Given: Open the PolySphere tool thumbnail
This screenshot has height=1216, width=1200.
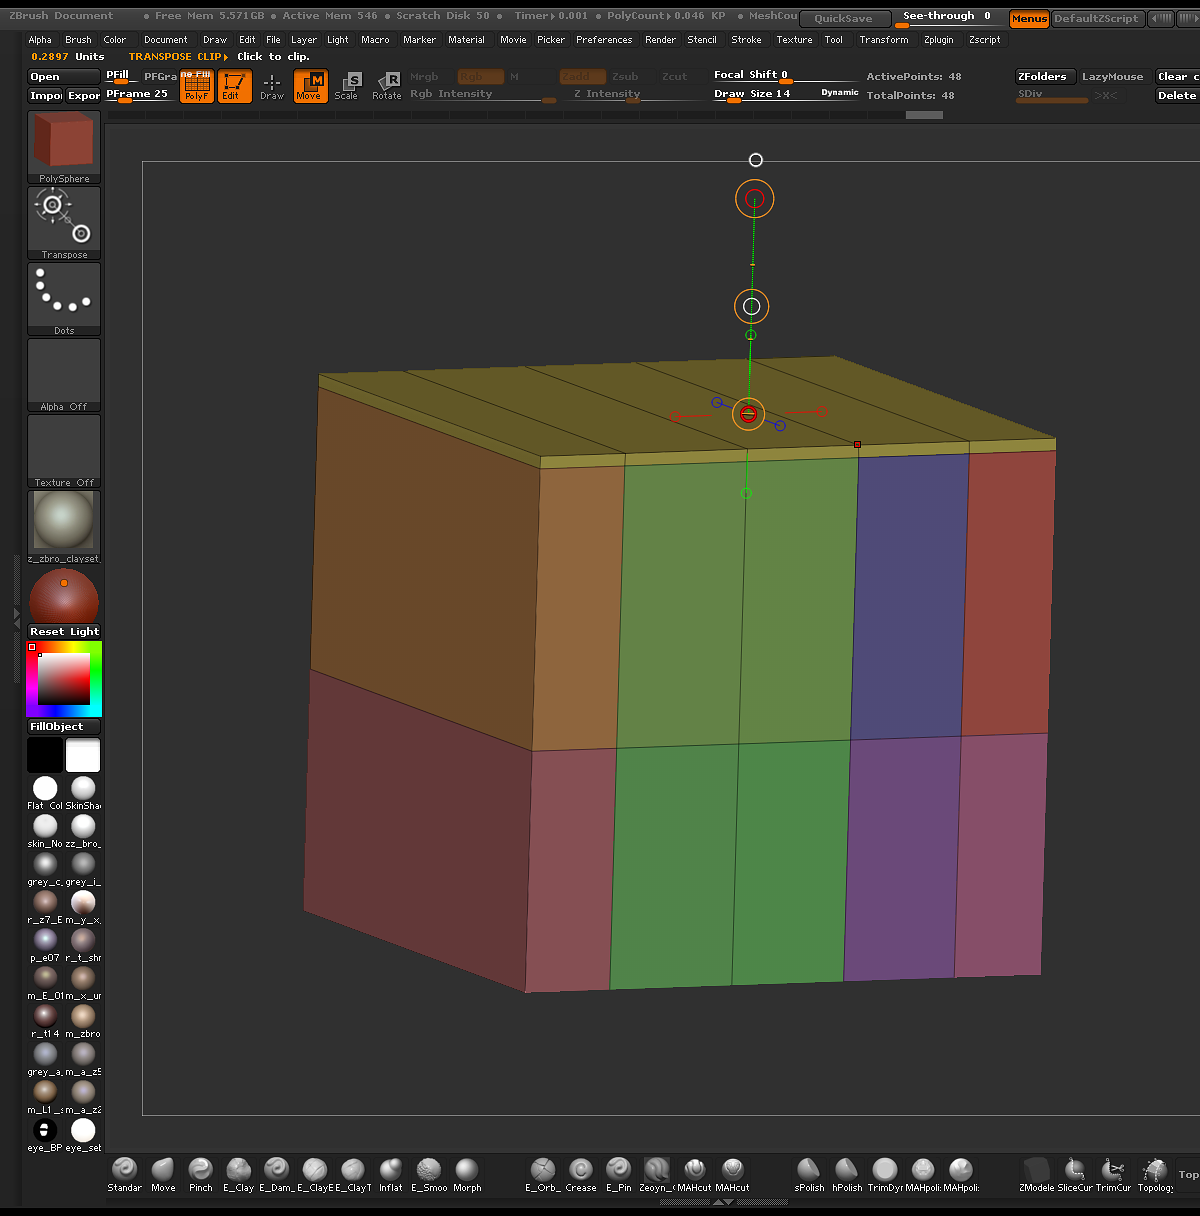Looking at the screenshot, I should click(64, 147).
